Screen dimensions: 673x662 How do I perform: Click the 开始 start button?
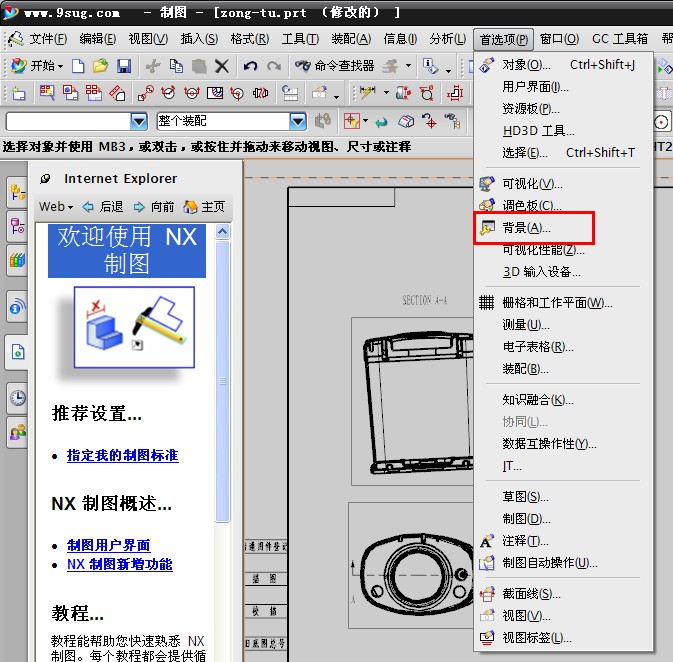[36, 66]
